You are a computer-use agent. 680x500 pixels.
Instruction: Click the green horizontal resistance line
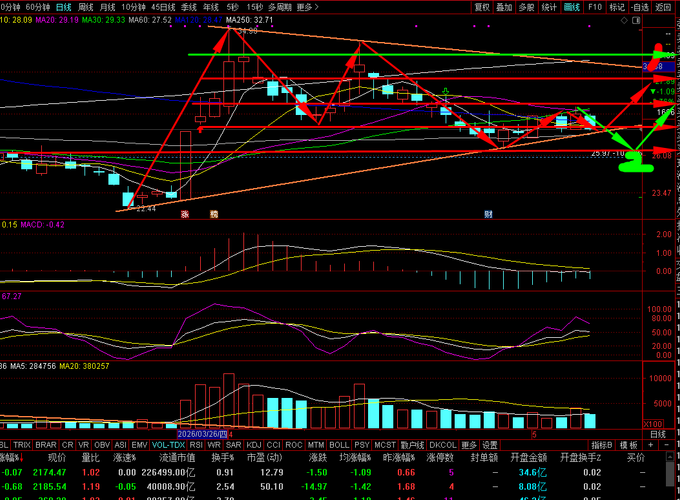coord(421,55)
